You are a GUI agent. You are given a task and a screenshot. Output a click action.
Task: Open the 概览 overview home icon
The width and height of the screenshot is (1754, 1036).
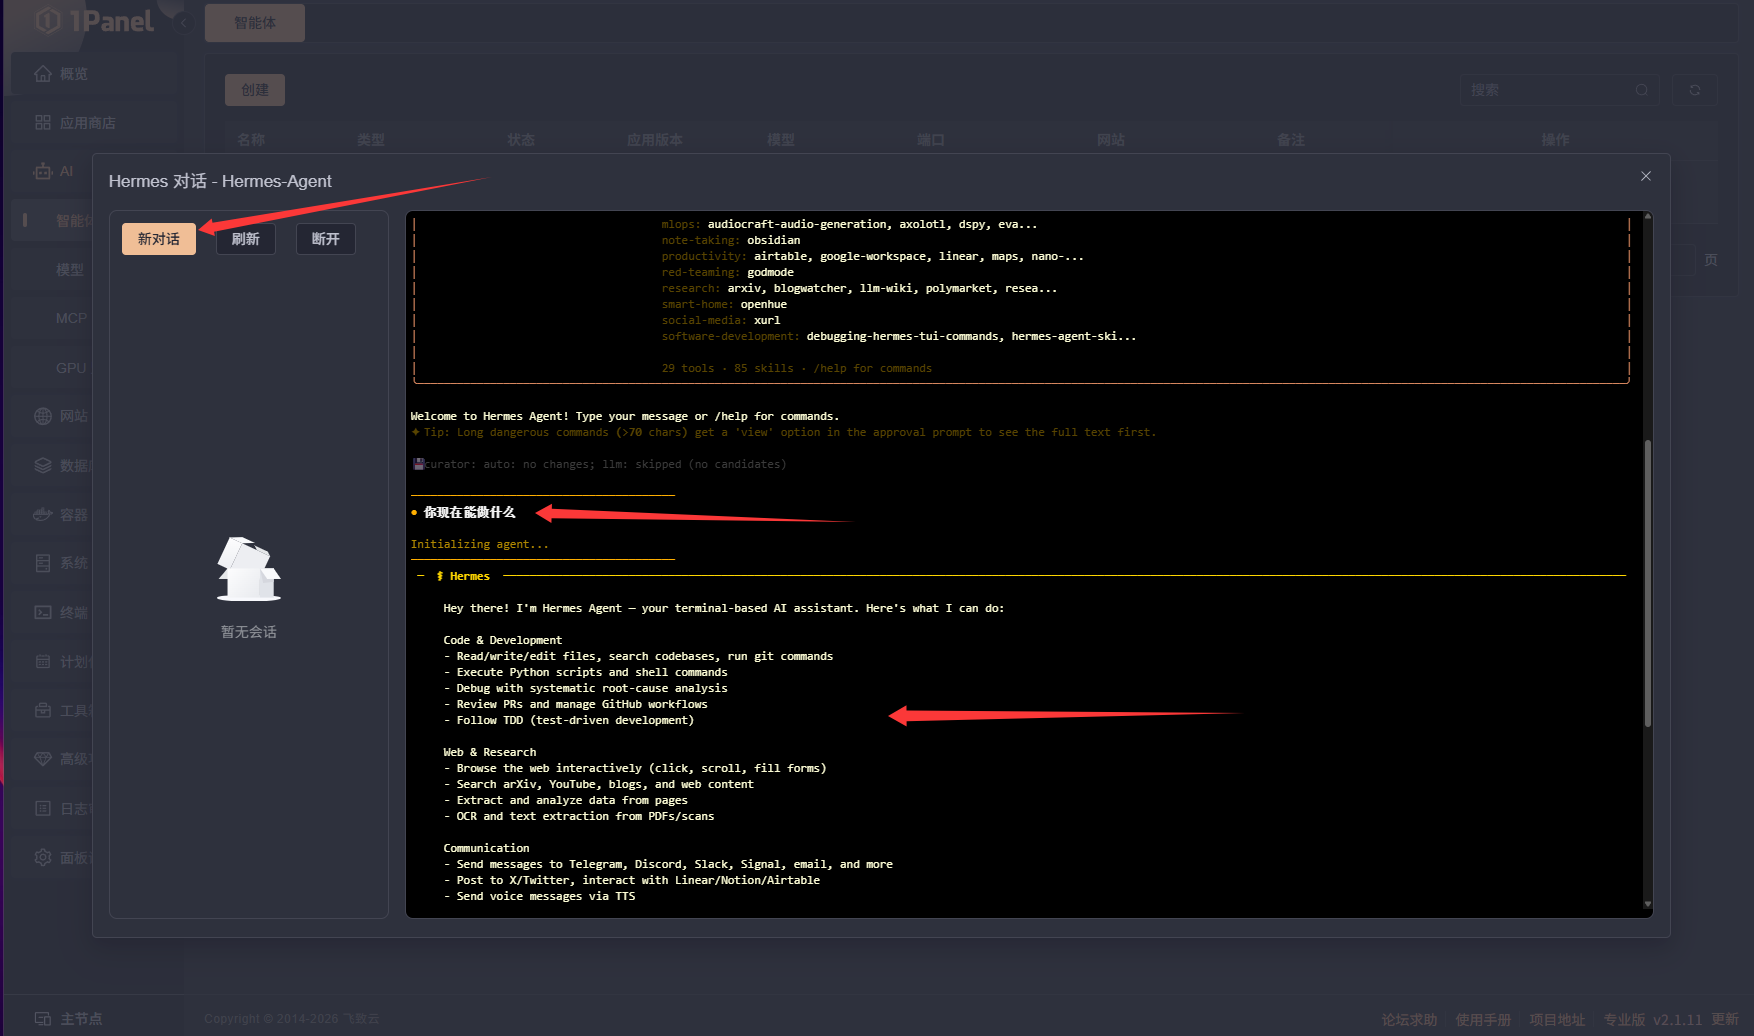pyautogui.click(x=43, y=74)
